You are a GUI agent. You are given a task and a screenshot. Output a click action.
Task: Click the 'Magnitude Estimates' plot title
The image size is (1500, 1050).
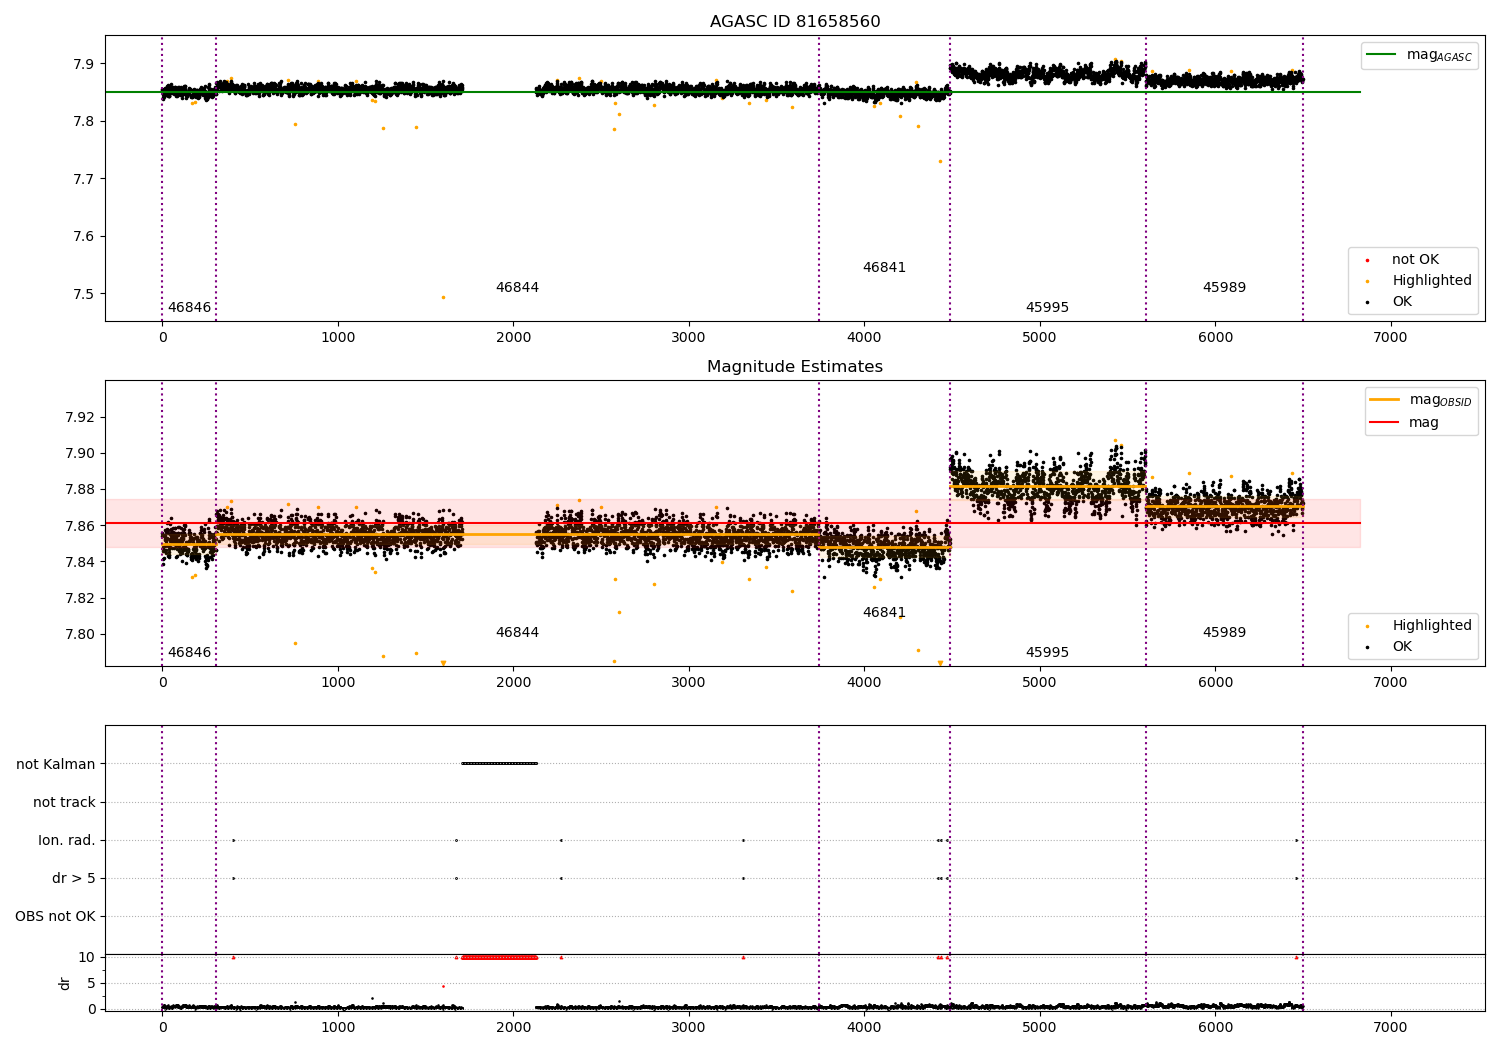point(795,367)
